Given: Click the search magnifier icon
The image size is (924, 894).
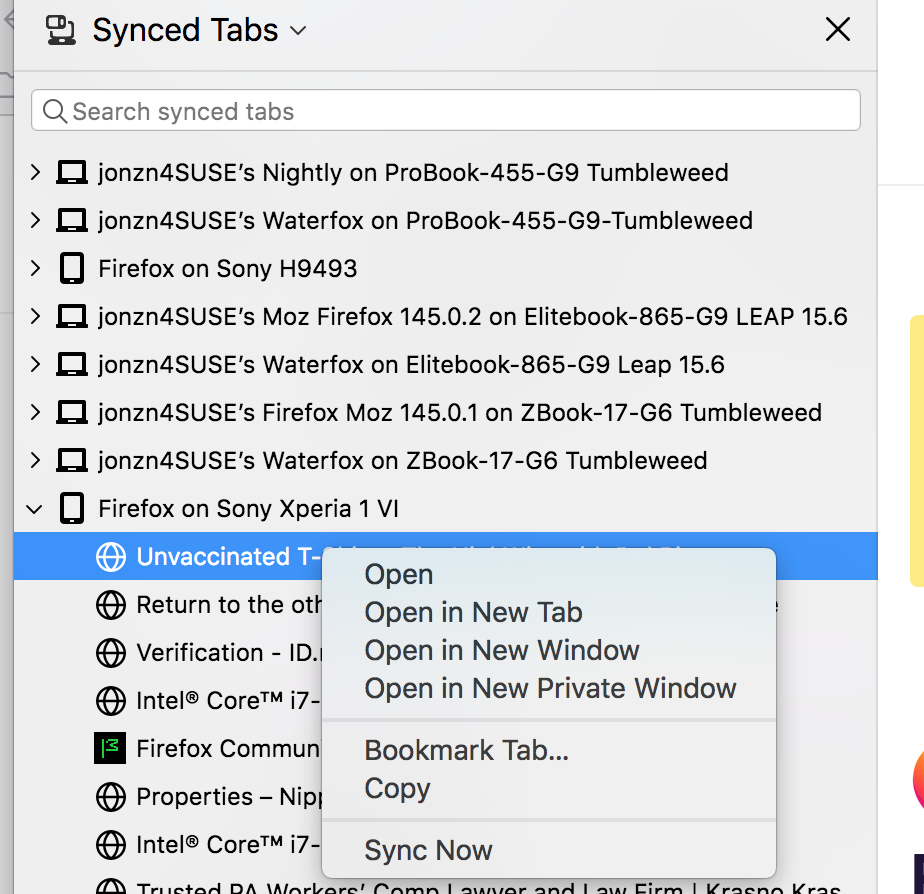Looking at the screenshot, I should tap(55, 111).
